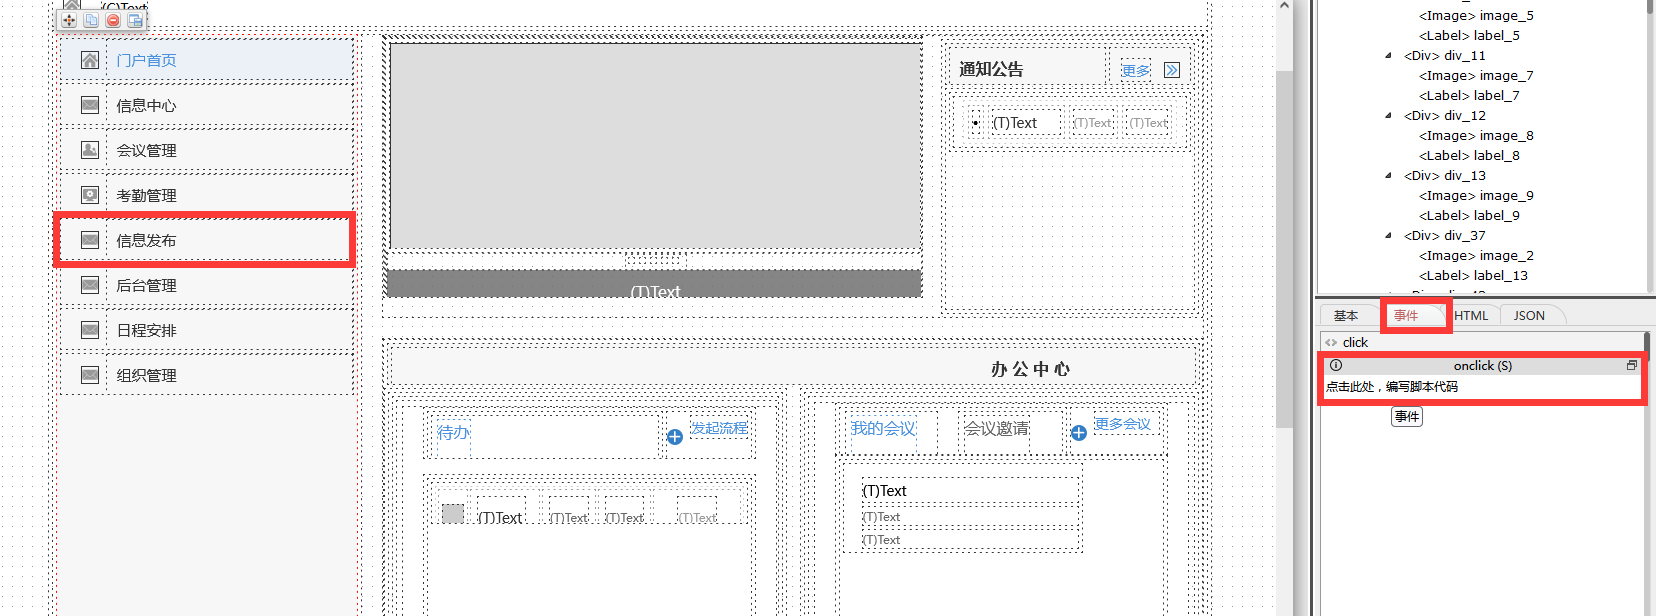The width and height of the screenshot is (1656, 616).
Task: Click the double-arrow icon next to 更多
Action: coord(1172,70)
